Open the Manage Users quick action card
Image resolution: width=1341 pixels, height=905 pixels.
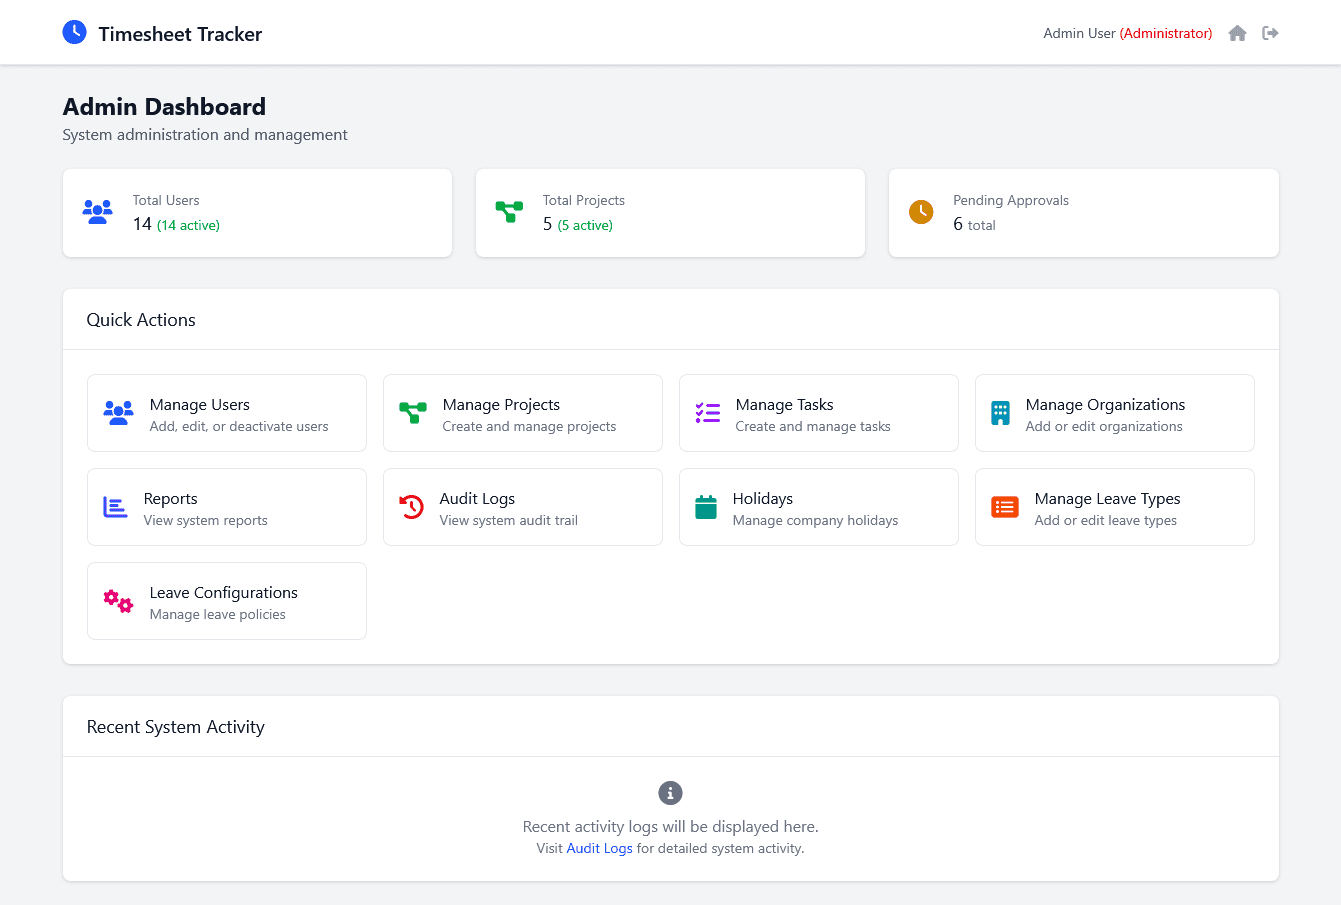226,412
